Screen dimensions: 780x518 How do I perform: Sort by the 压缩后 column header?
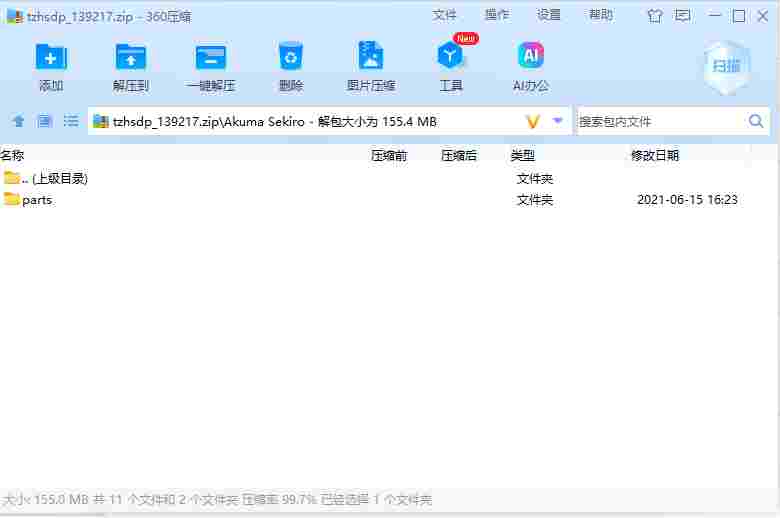(459, 156)
